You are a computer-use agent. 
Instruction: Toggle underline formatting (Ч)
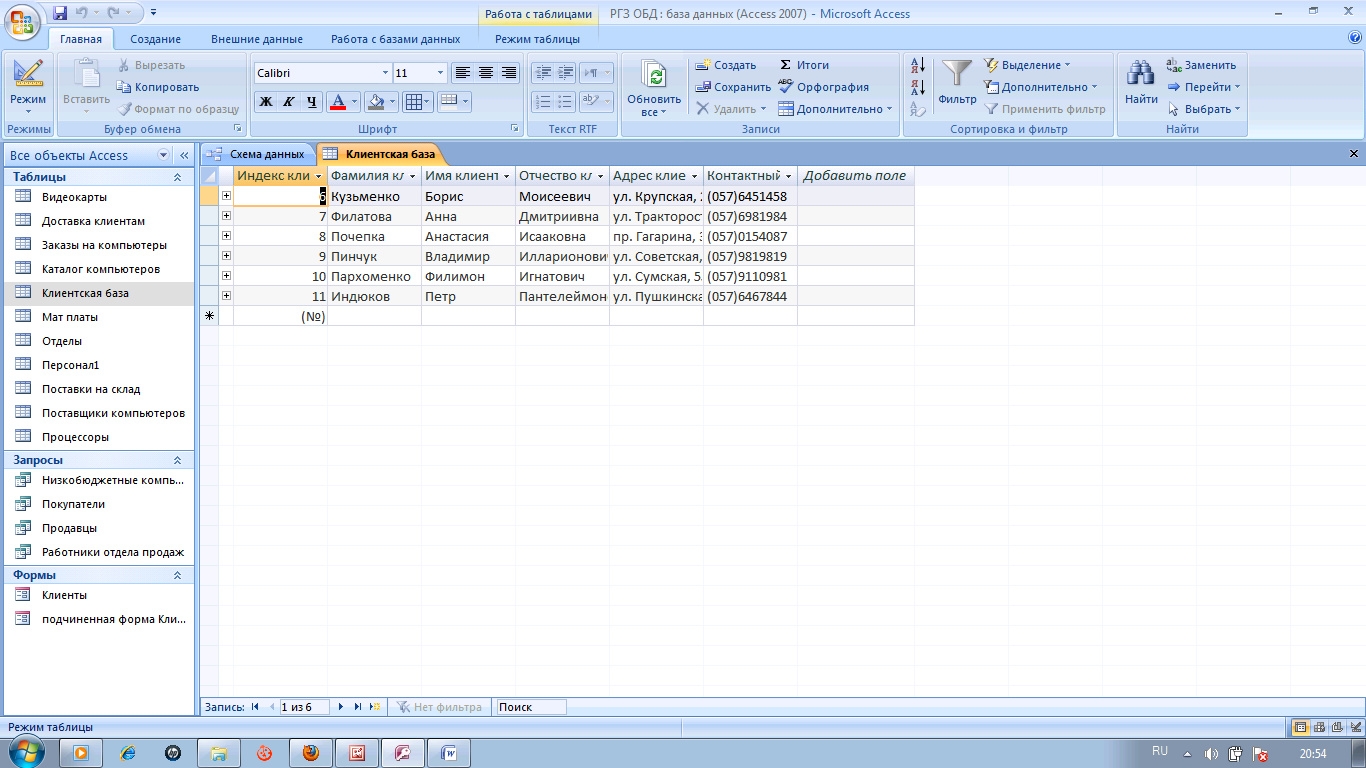pyautogui.click(x=312, y=101)
